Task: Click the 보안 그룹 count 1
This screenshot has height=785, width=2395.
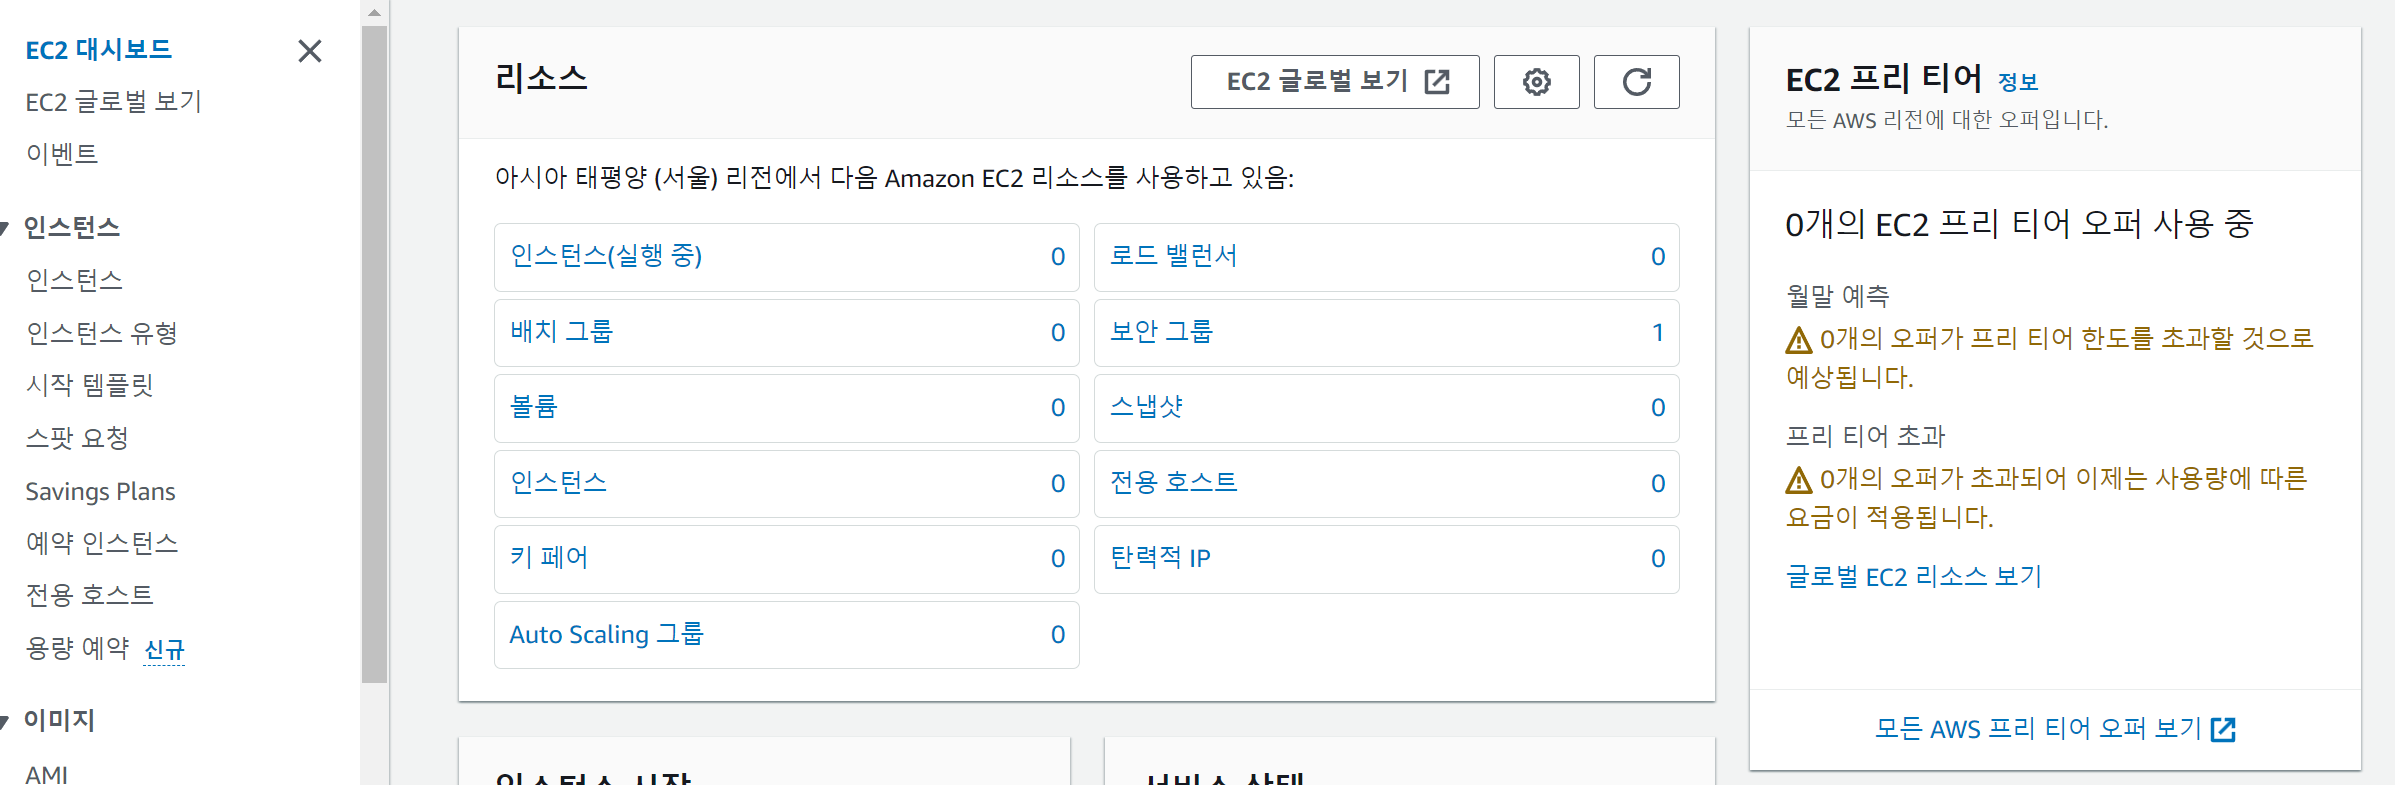Action: 1657,332
